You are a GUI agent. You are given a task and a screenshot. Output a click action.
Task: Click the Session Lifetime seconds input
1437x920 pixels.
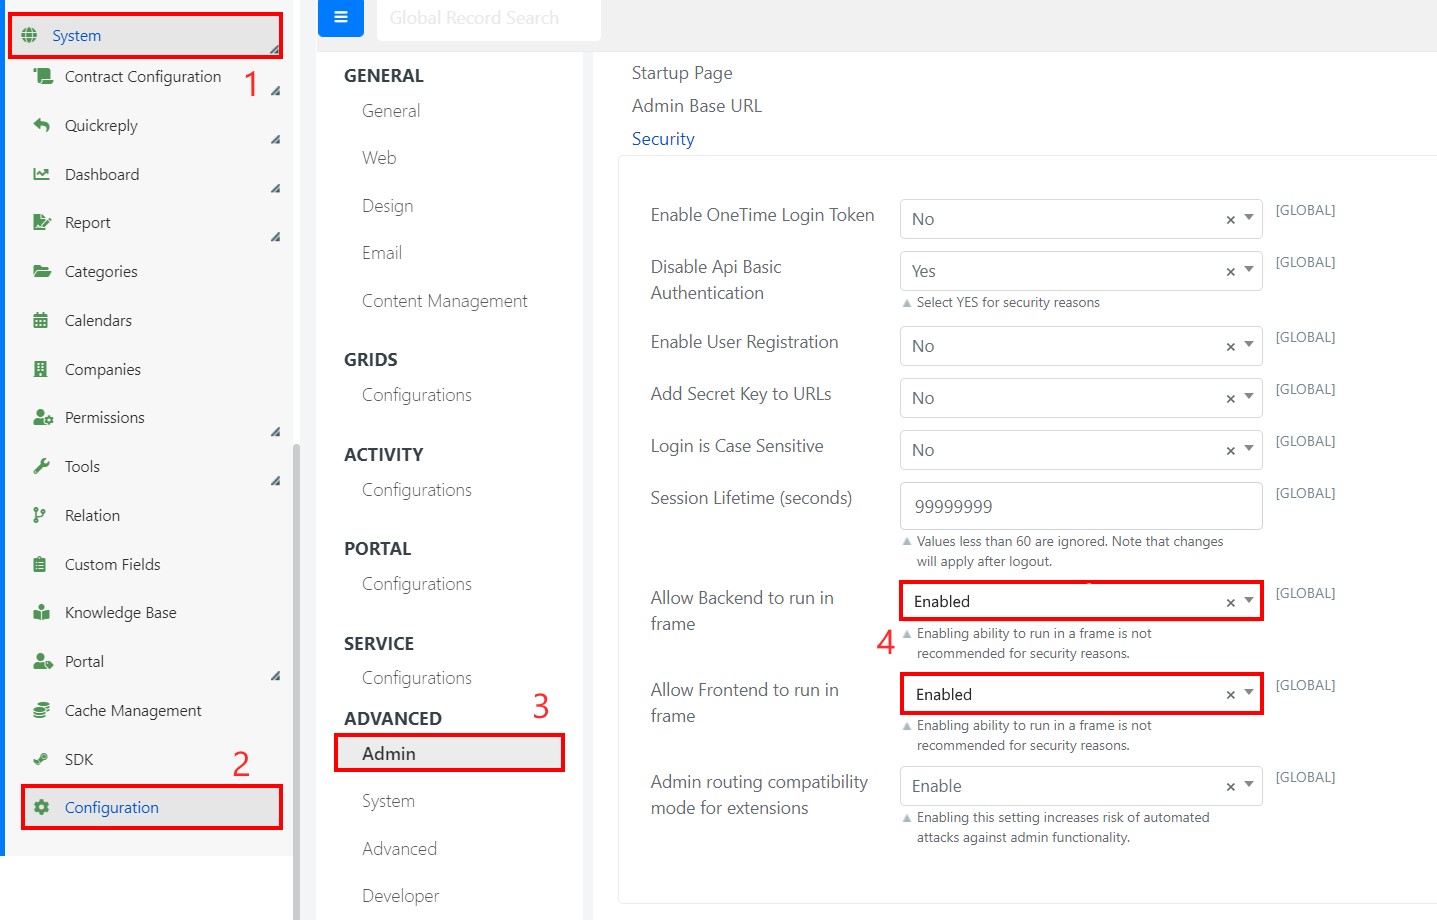pos(1081,506)
